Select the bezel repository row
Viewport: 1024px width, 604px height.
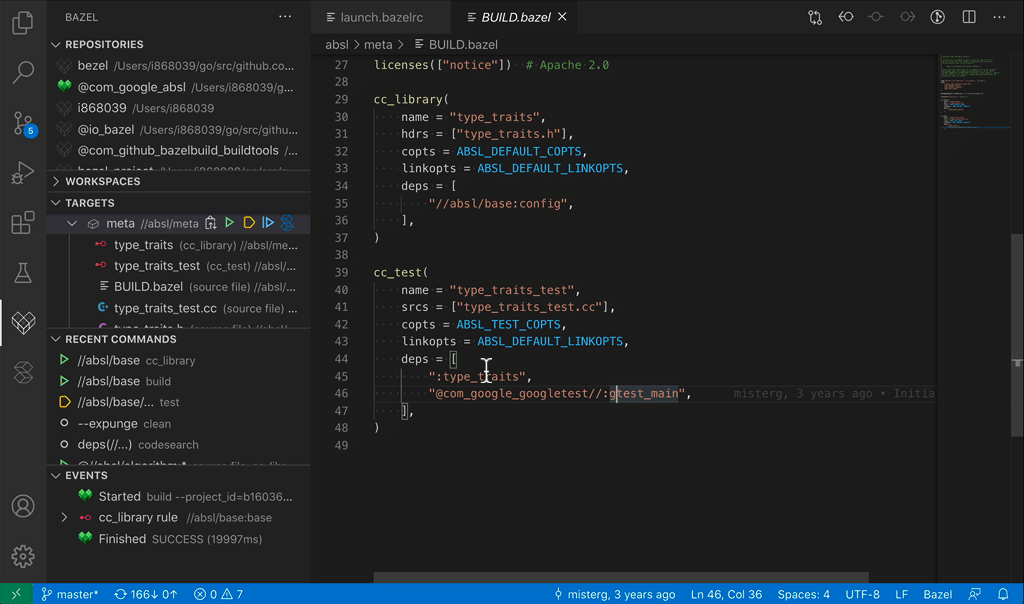click(178, 65)
